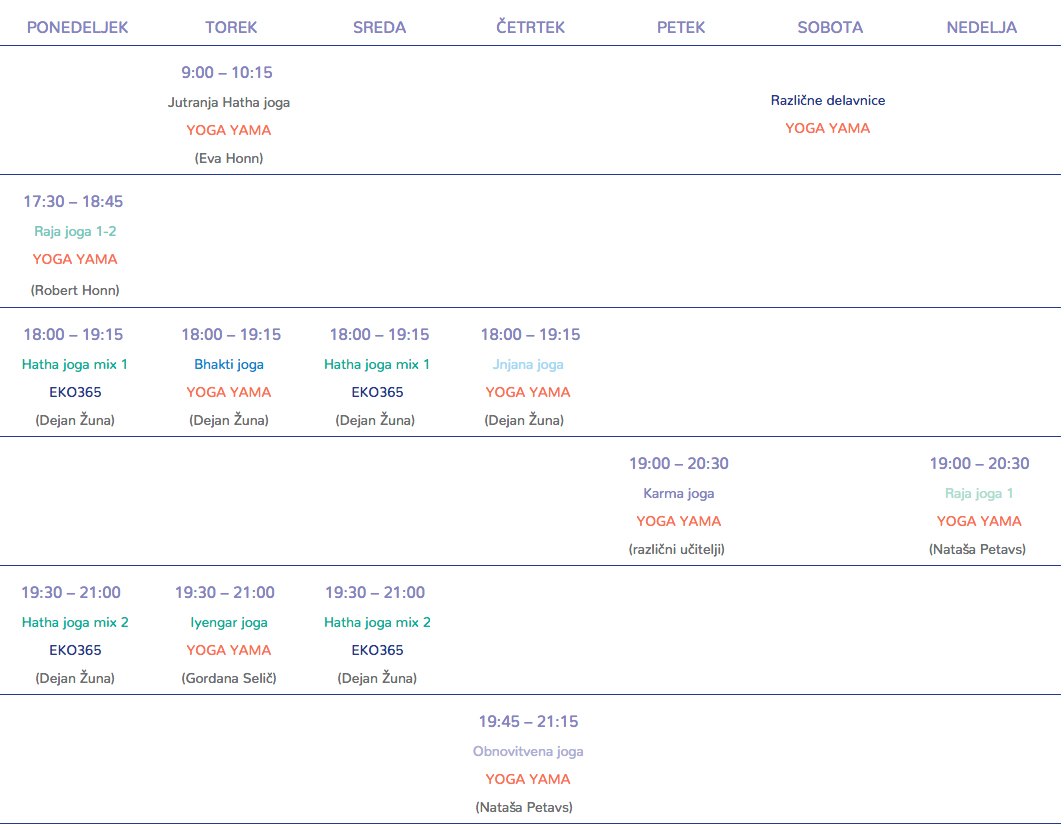This screenshot has height=834, width=1062.
Task: Select the SOBOTA column header
Action: [x=830, y=28]
